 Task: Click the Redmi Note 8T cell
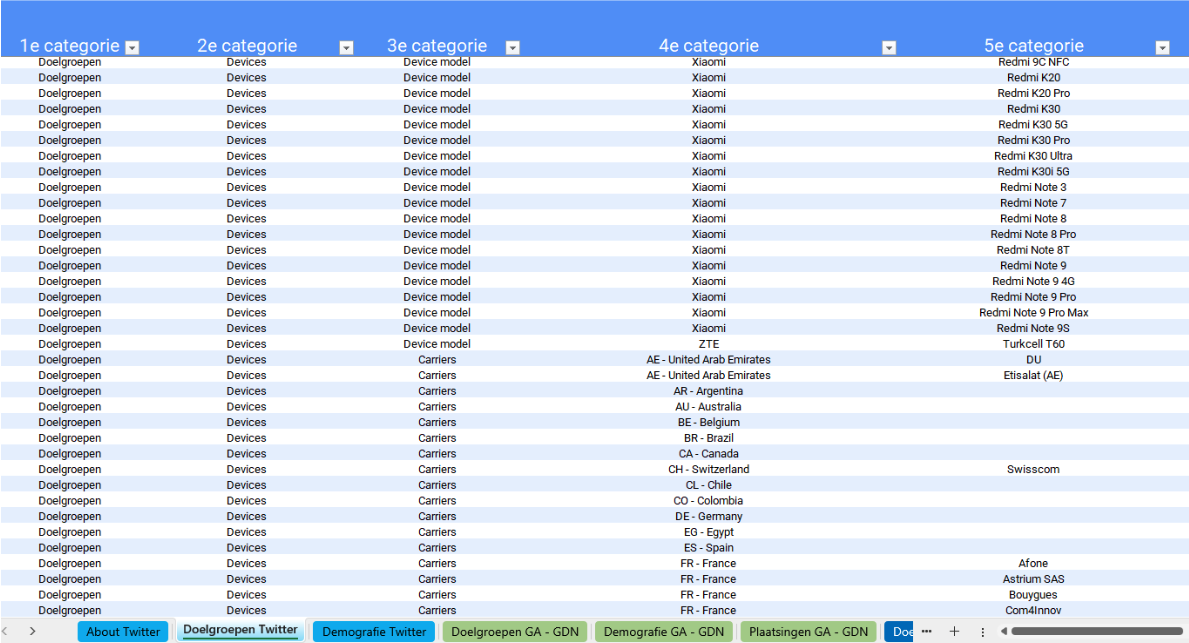[1034, 249]
